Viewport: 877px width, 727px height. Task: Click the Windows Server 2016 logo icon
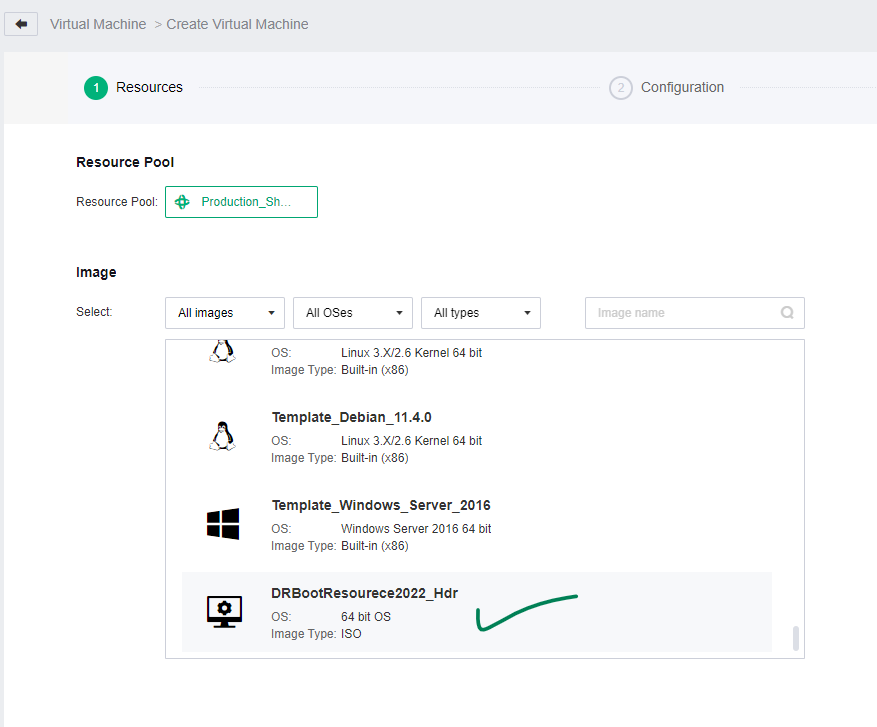(223, 524)
